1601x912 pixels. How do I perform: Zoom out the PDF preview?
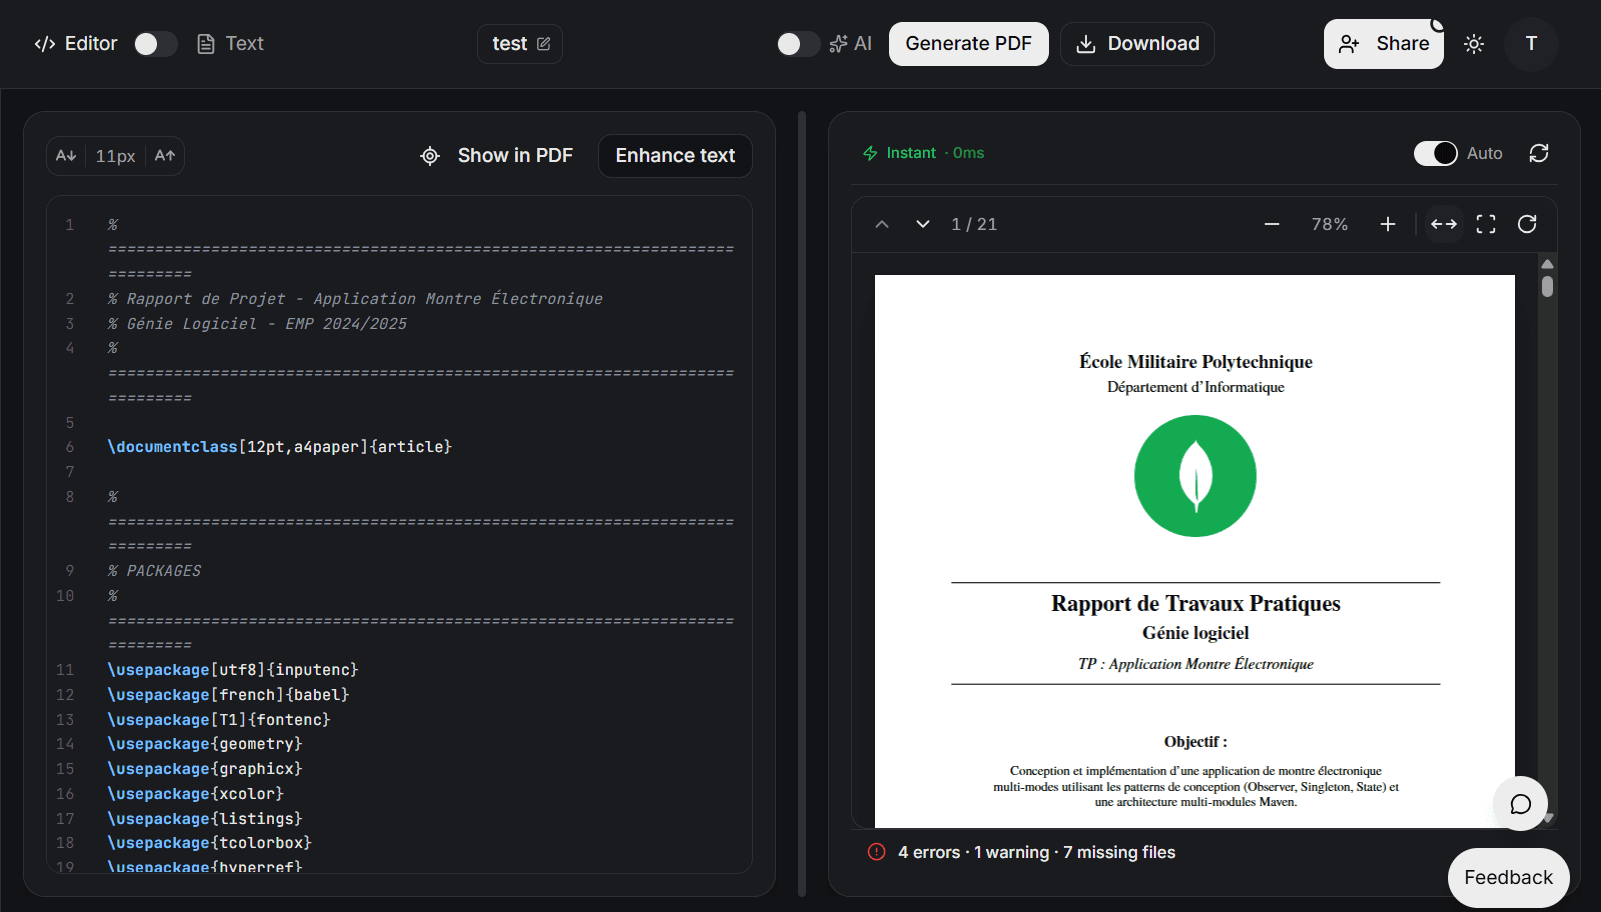click(1272, 224)
